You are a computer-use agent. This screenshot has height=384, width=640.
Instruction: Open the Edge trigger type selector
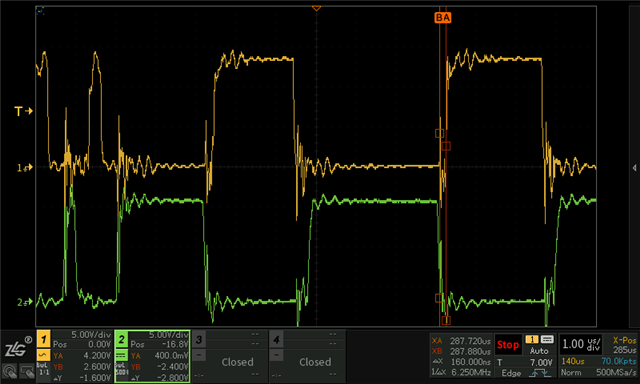[511, 373]
